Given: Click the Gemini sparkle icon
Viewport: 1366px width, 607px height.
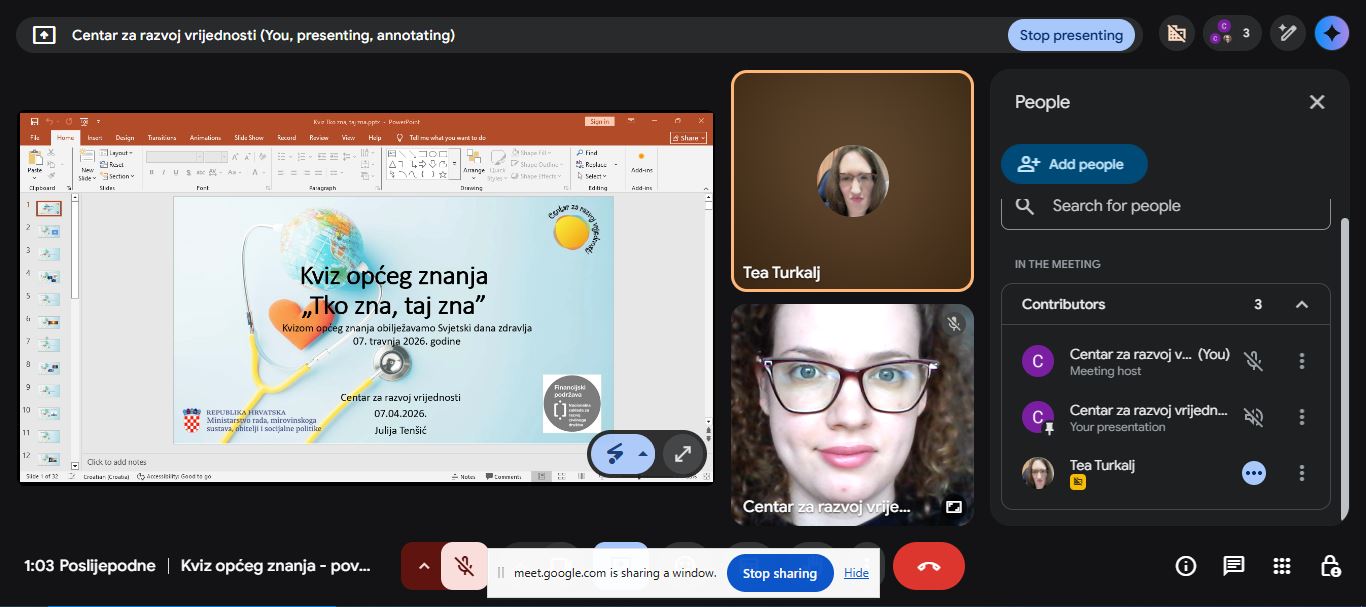Looking at the screenshot, I should point(1332,34).
